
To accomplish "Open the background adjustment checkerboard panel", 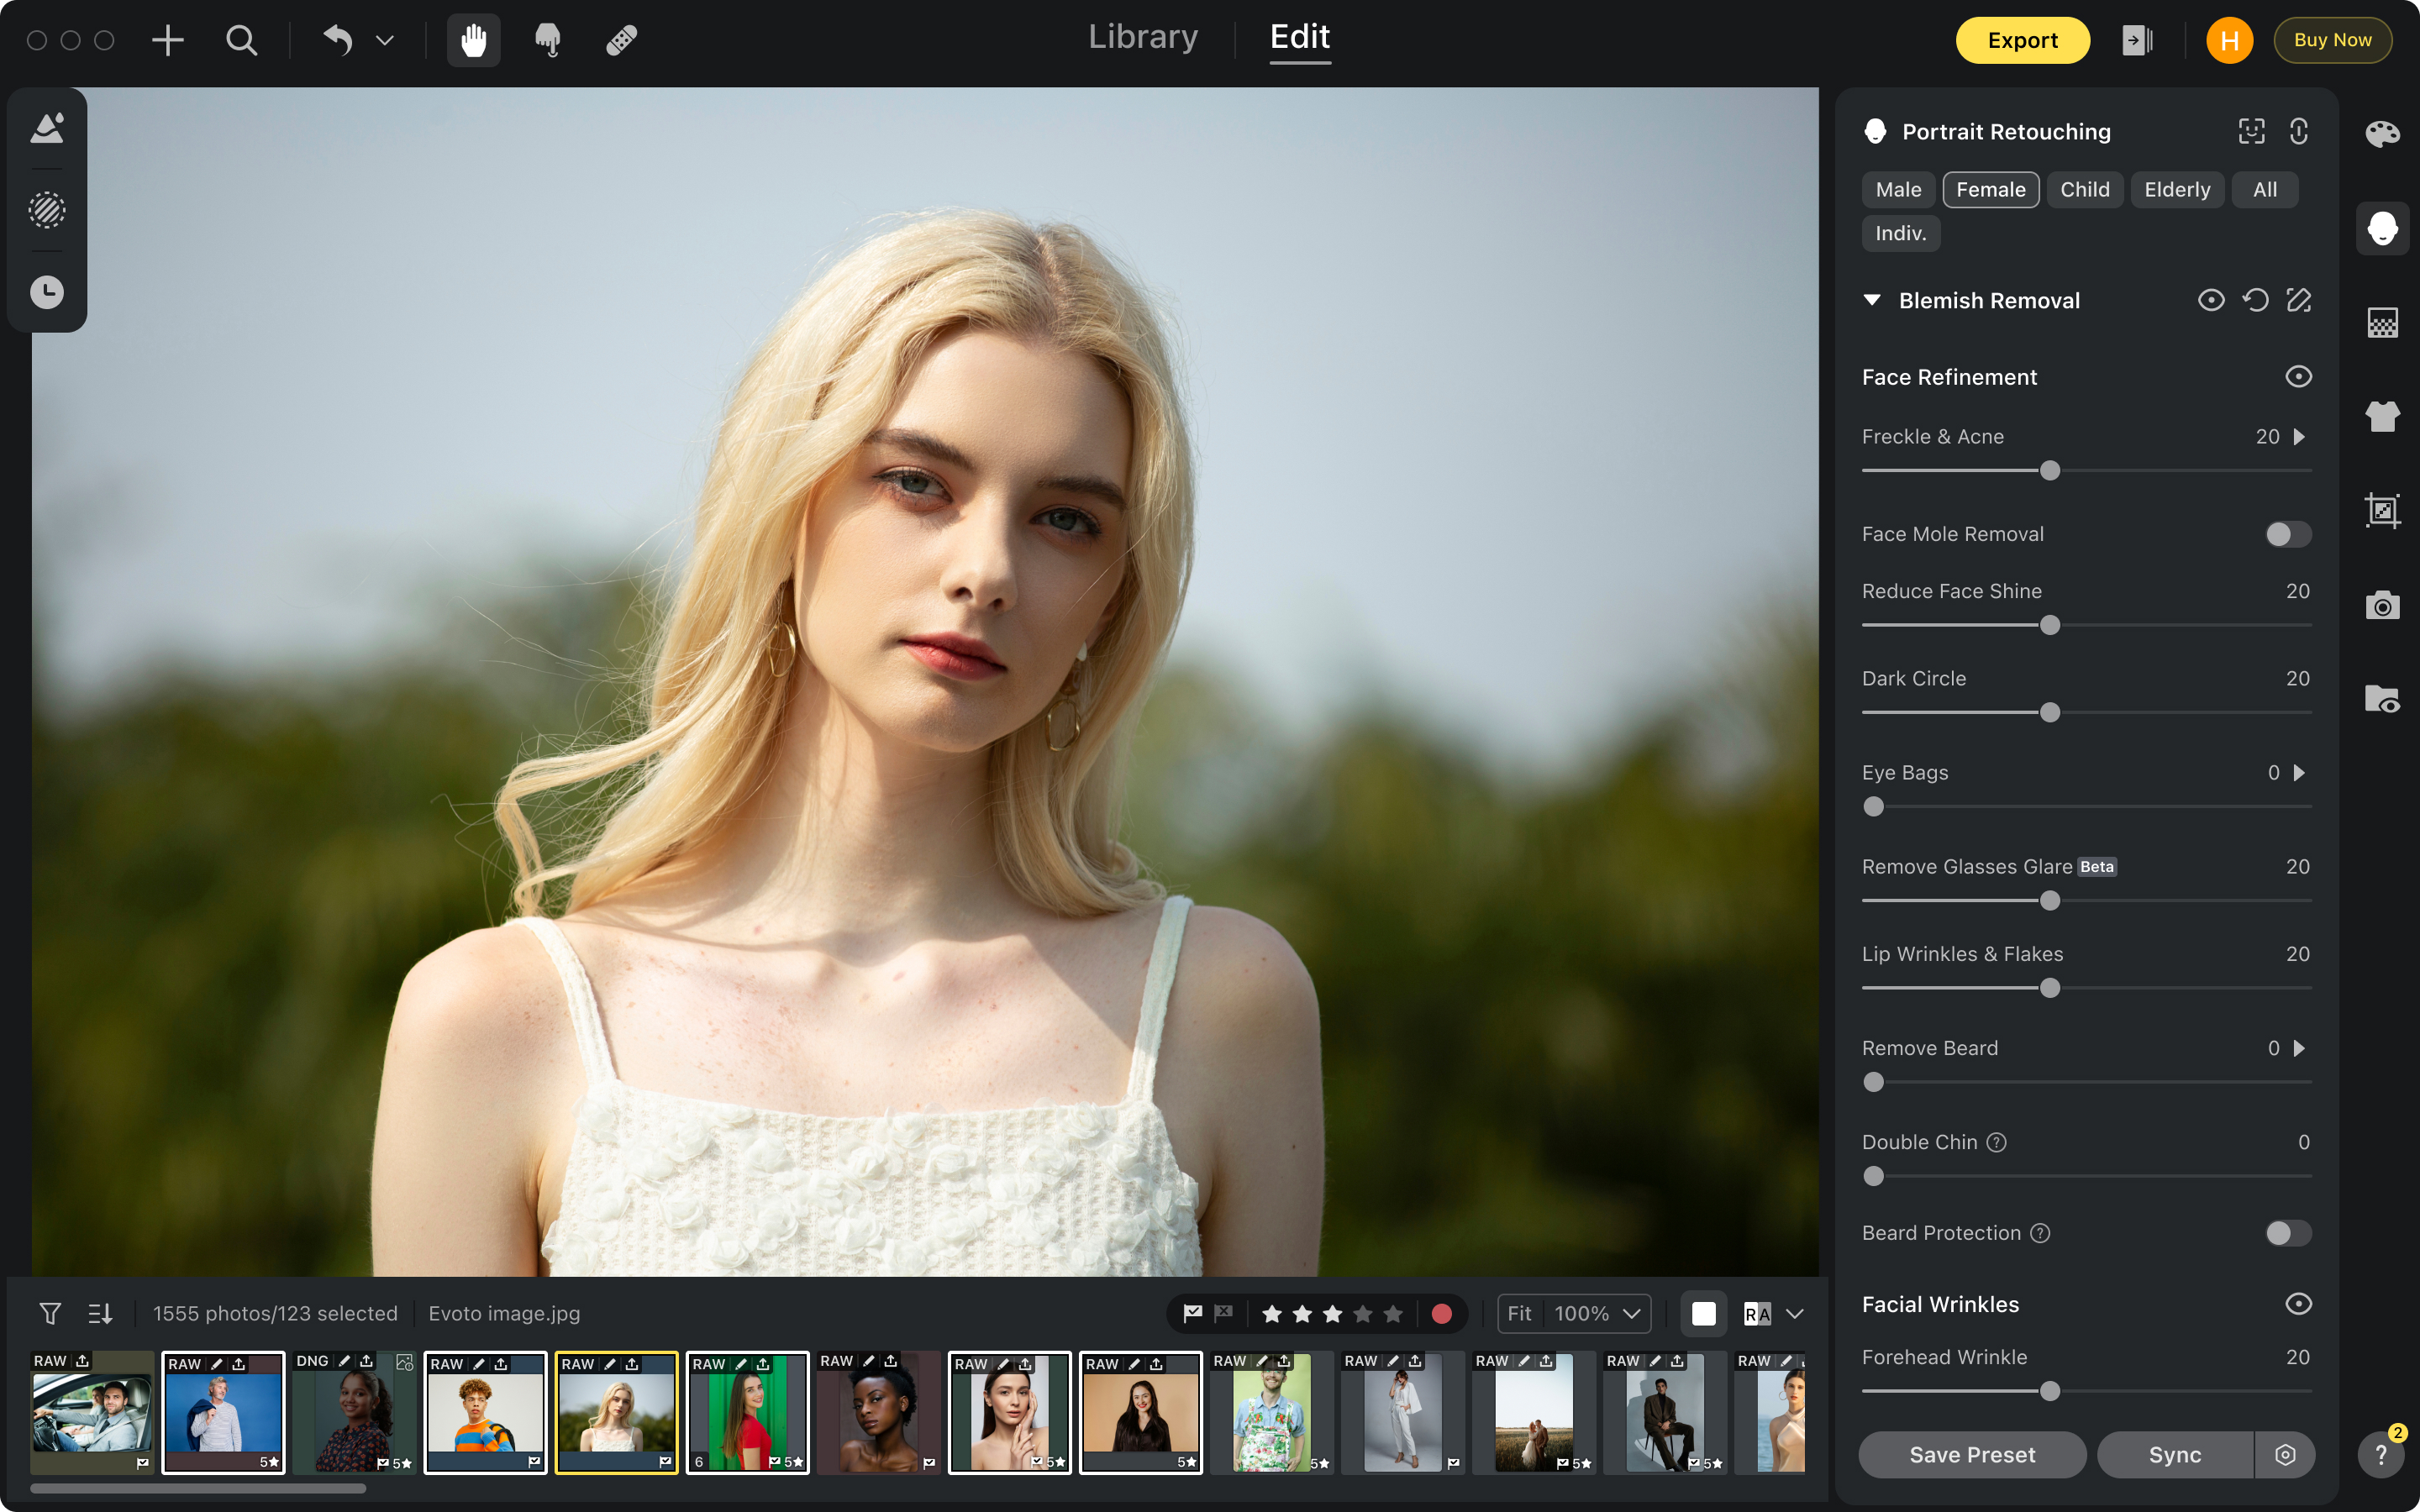I will [2382, 322].
